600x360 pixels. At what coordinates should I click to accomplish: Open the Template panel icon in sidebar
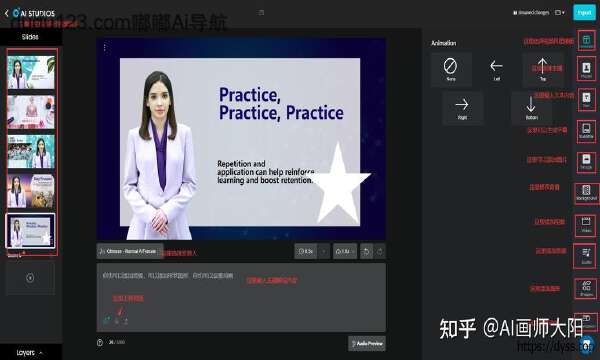(x=586, y=40)
